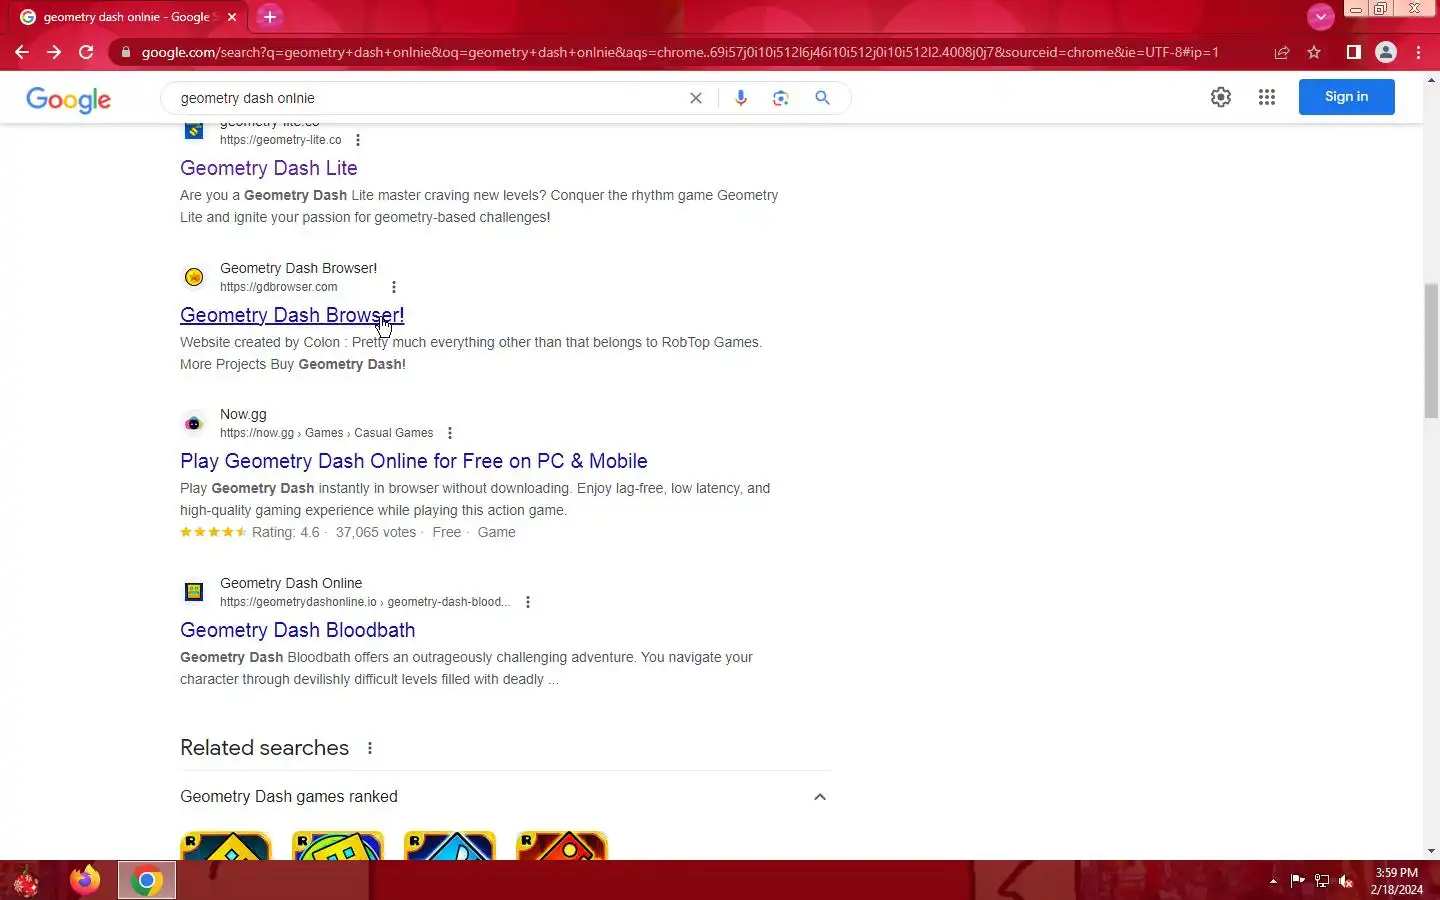Open the Geometry Dash Bloodbath link
This screenshot has width=1440, height=900.
click(298, 630)
